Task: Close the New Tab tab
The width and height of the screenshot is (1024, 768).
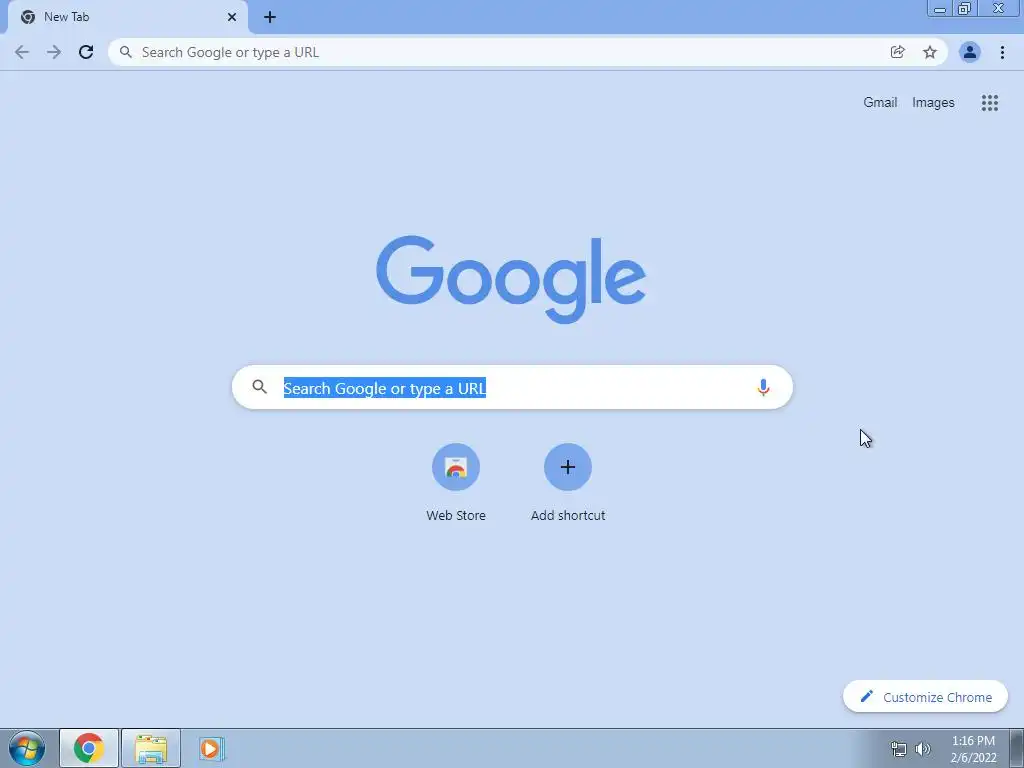Action: click(231, 17)
